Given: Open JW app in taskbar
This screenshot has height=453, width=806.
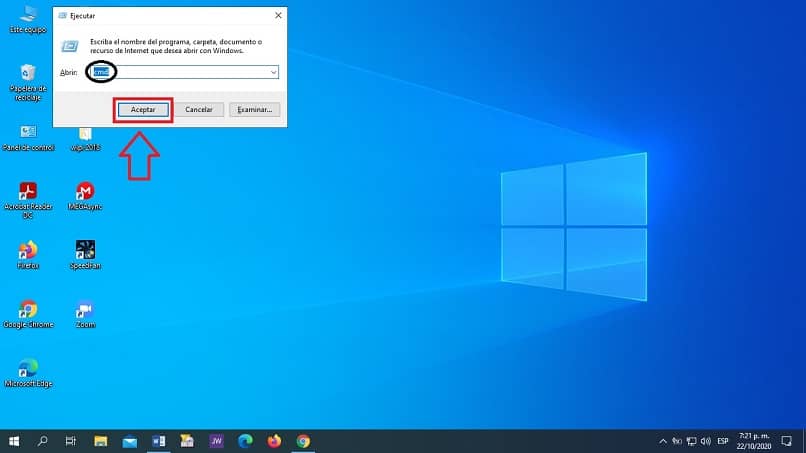Looking at the screenshot, I should 216,441.
